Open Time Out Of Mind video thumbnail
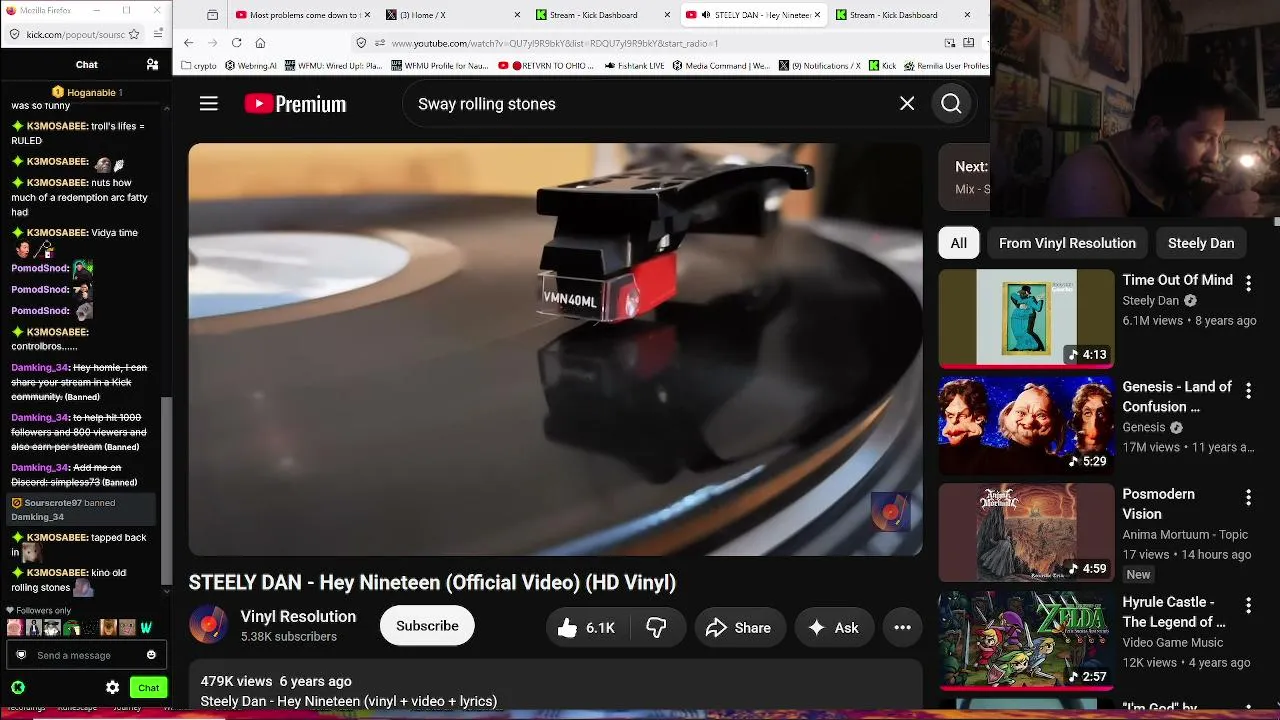 point(1026,318)
